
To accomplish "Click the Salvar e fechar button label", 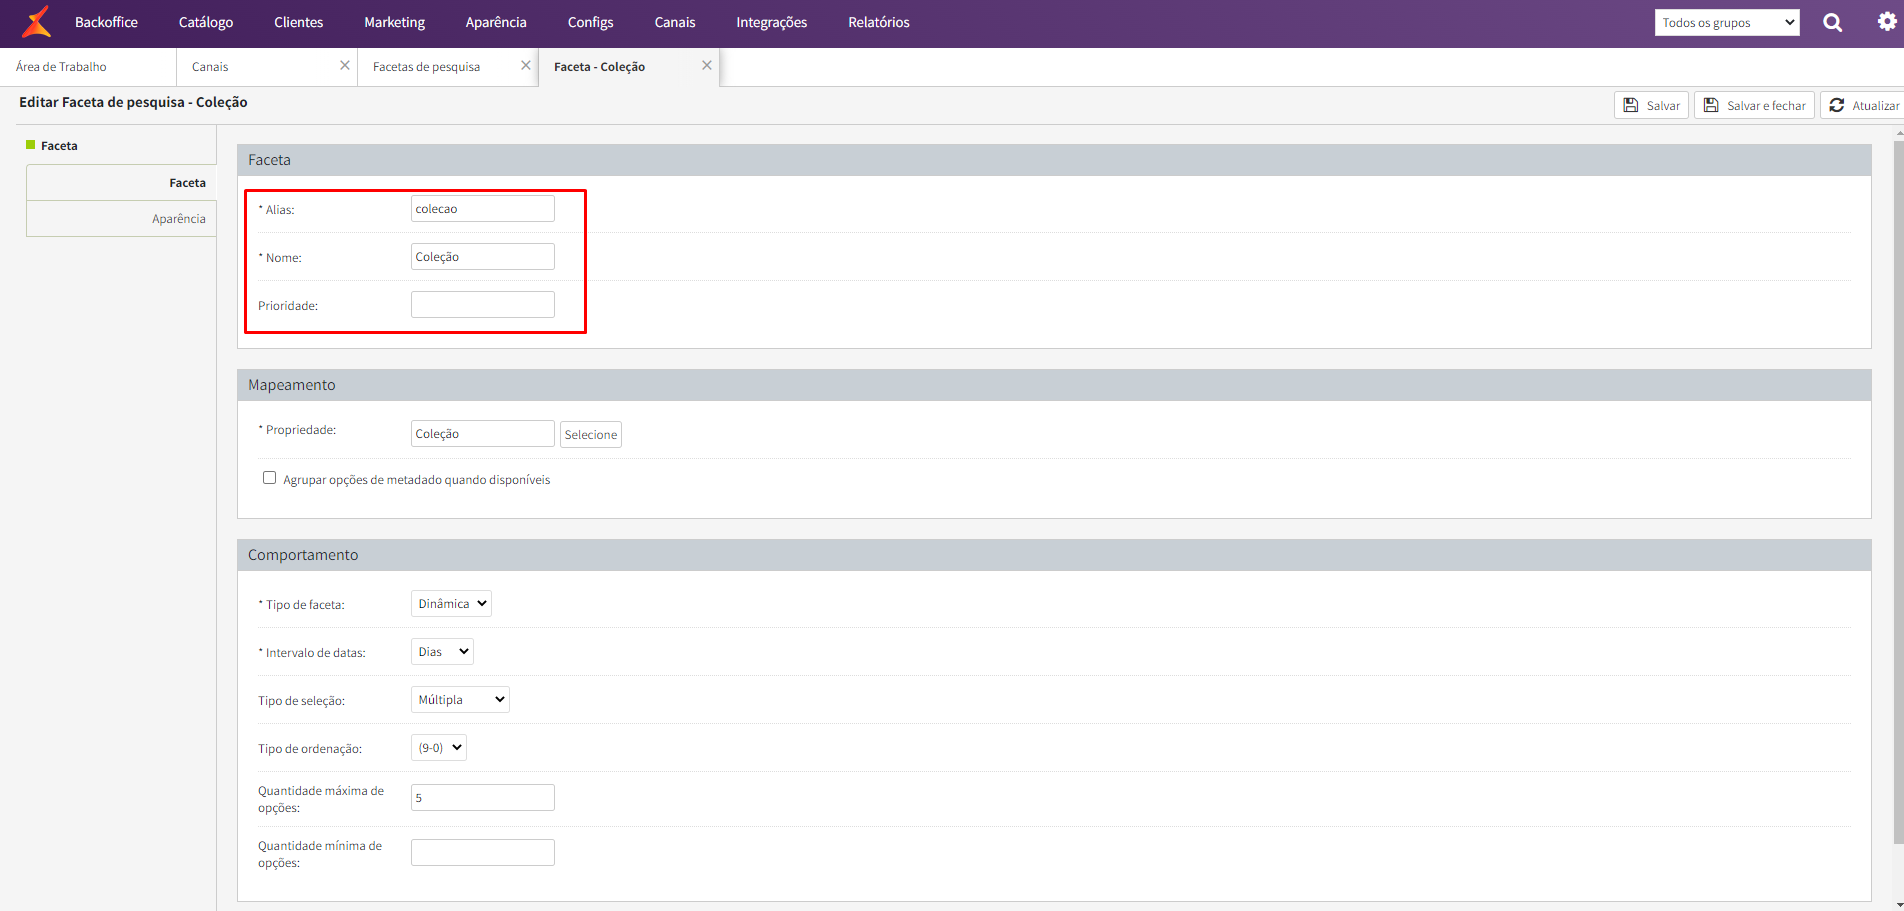I will coord(1766,106).
